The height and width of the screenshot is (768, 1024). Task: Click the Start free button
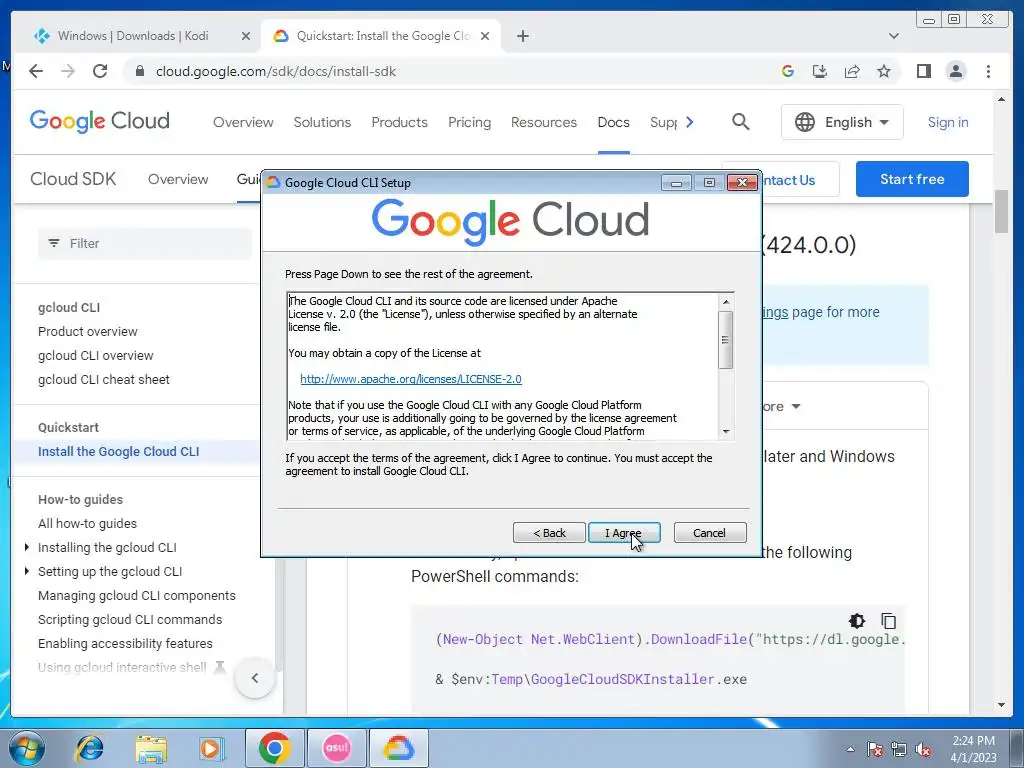912,179
